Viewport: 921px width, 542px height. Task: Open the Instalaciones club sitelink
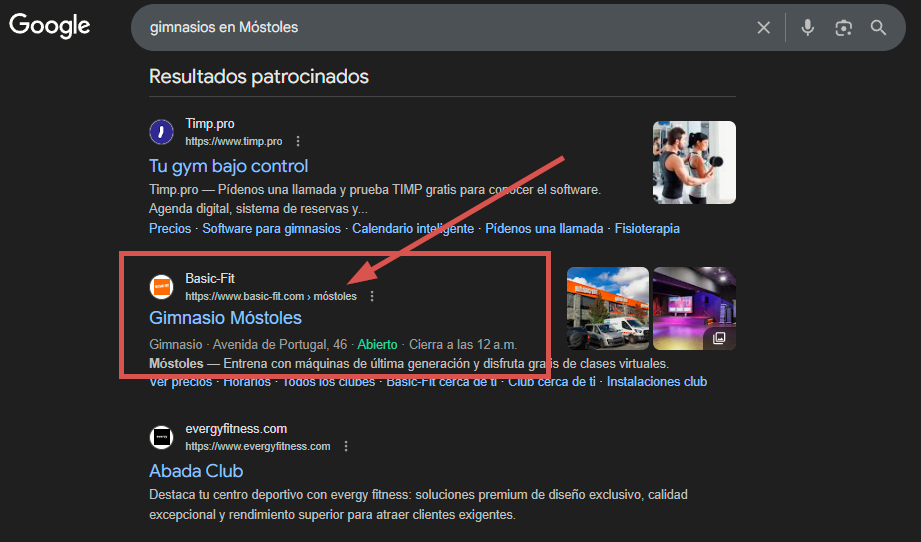pyautogui.click(x=657, y=382)
